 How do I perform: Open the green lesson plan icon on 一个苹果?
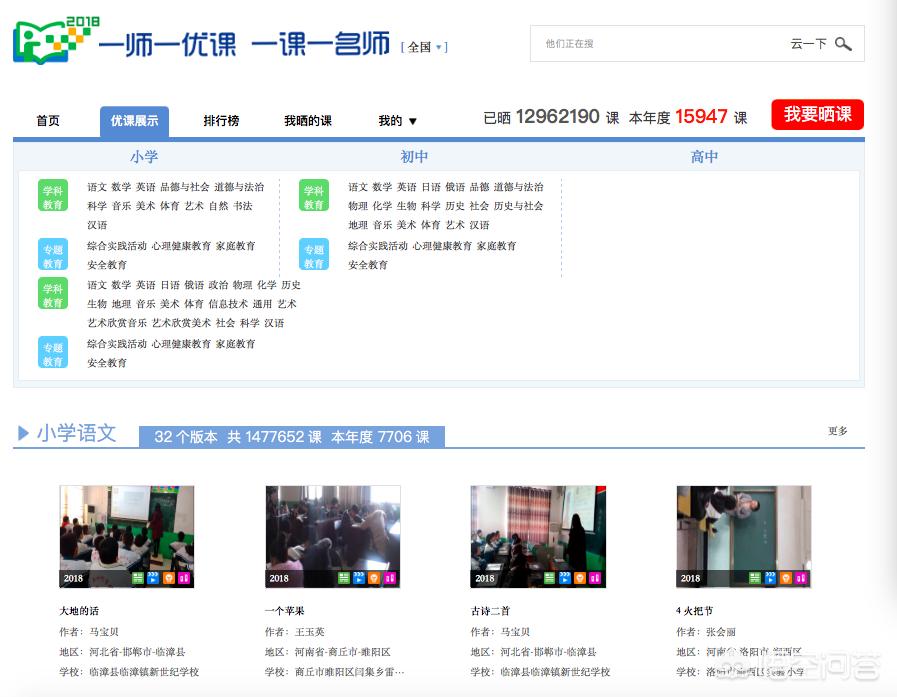point(344,577)
